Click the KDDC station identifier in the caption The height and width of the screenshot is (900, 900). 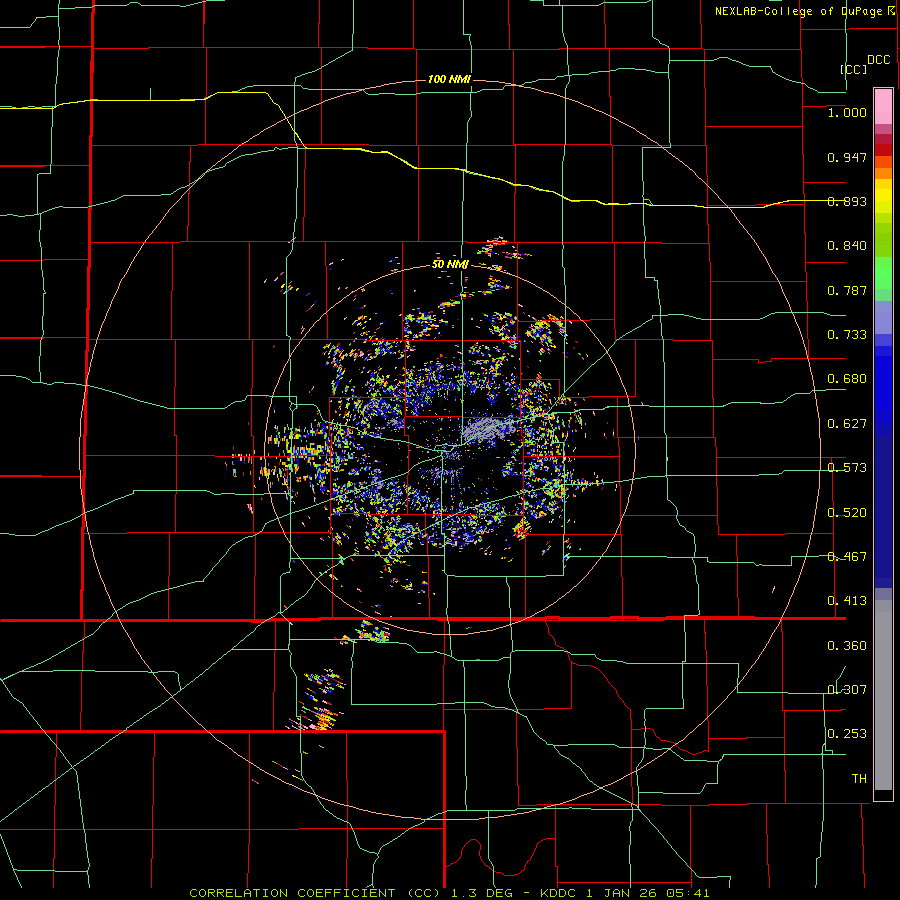[x=559, y=893]
